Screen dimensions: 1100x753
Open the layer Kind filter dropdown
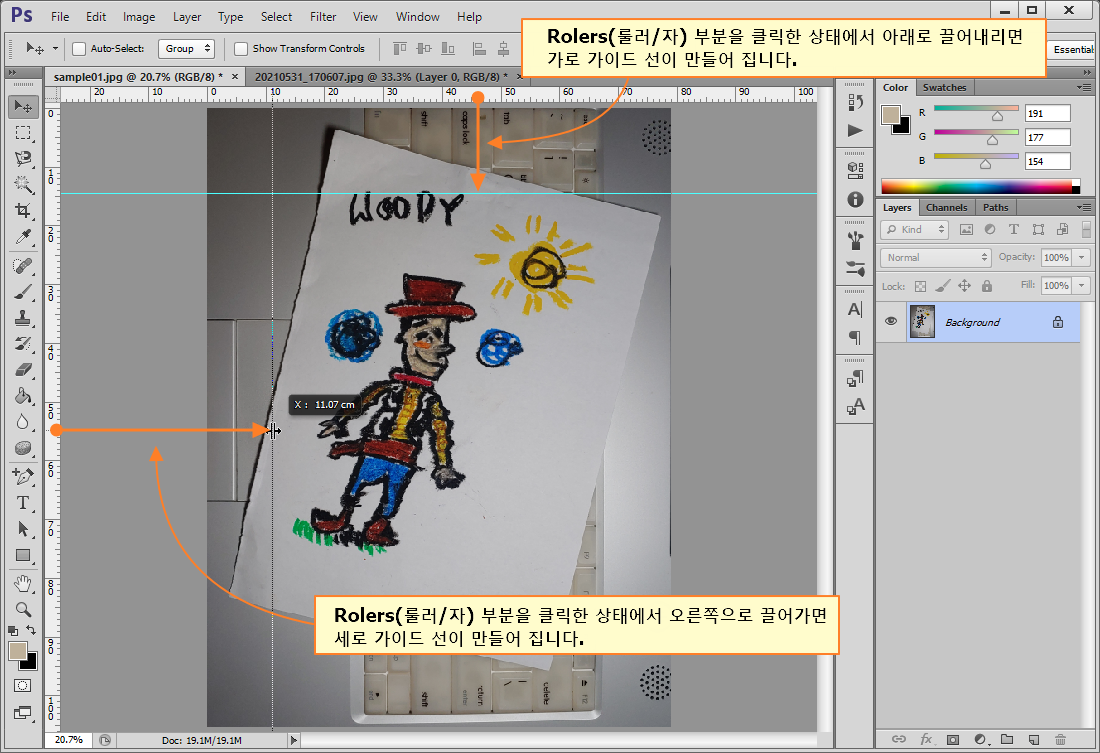(915, 229)
